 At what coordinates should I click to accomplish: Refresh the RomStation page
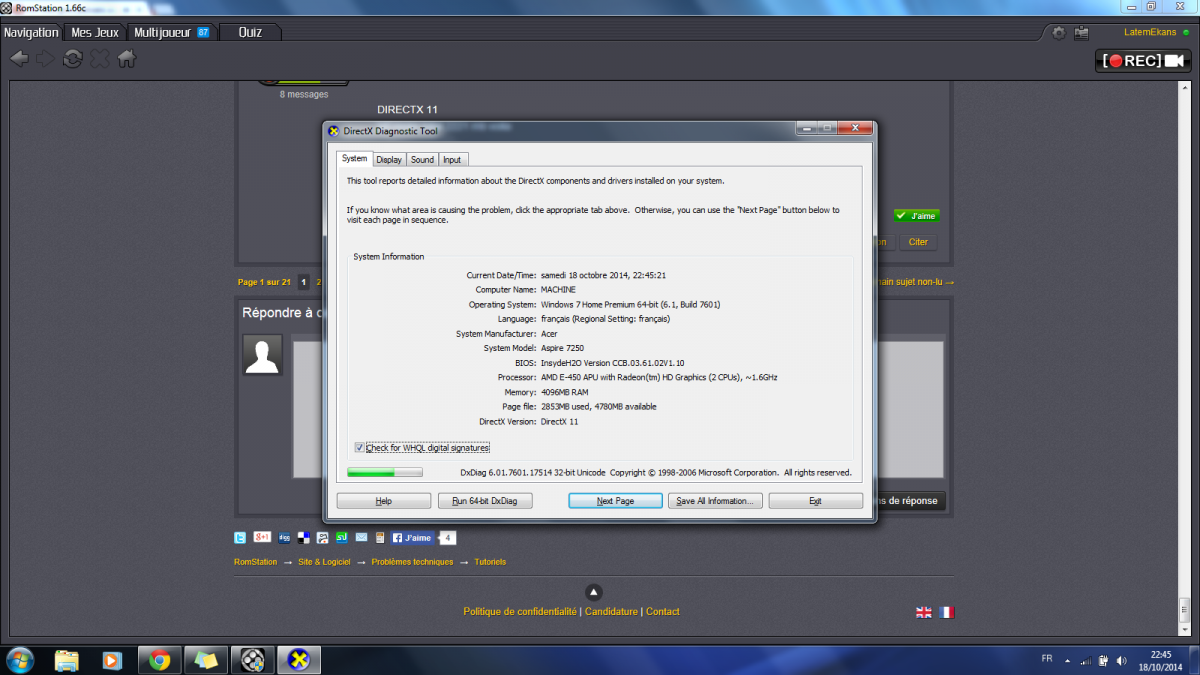pos(72,59)
